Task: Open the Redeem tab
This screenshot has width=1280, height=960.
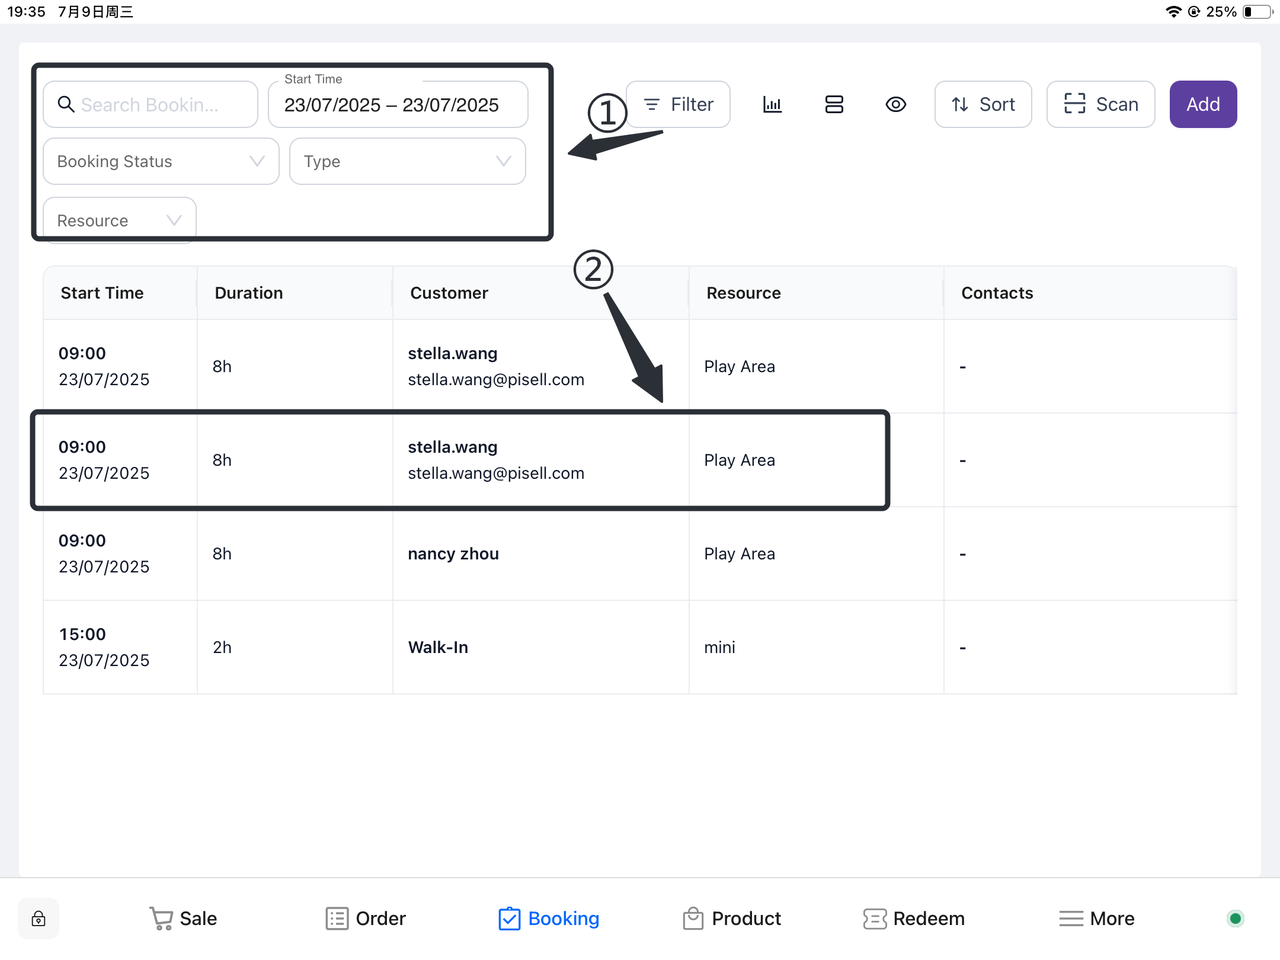Action: [x=914, y=919]
